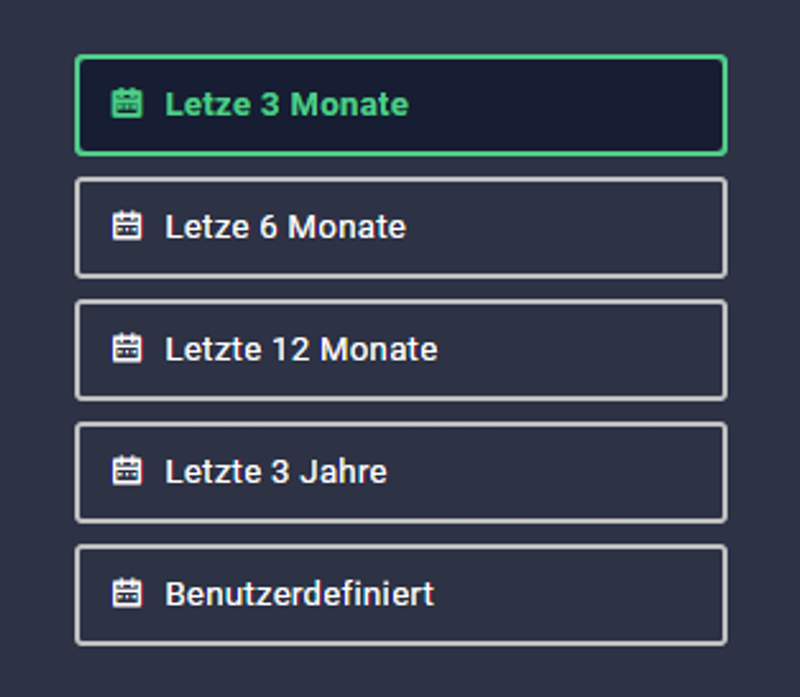Click the text label 'Letze 6 Monate'

click(x=286, y=227)
